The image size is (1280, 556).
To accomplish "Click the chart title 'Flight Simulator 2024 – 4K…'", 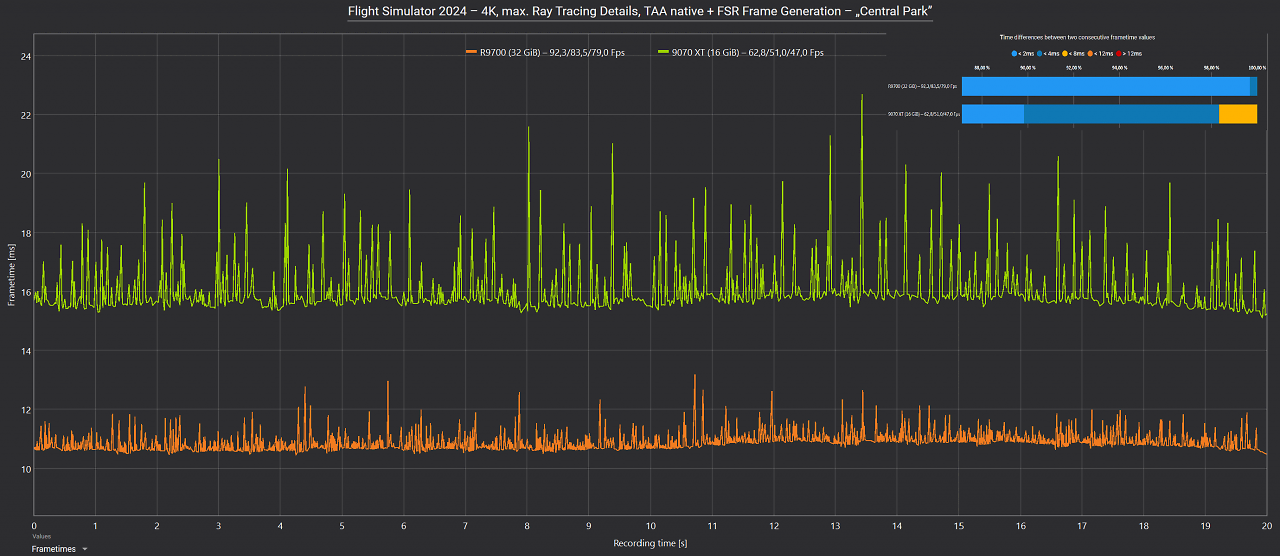I will [640, 11].
